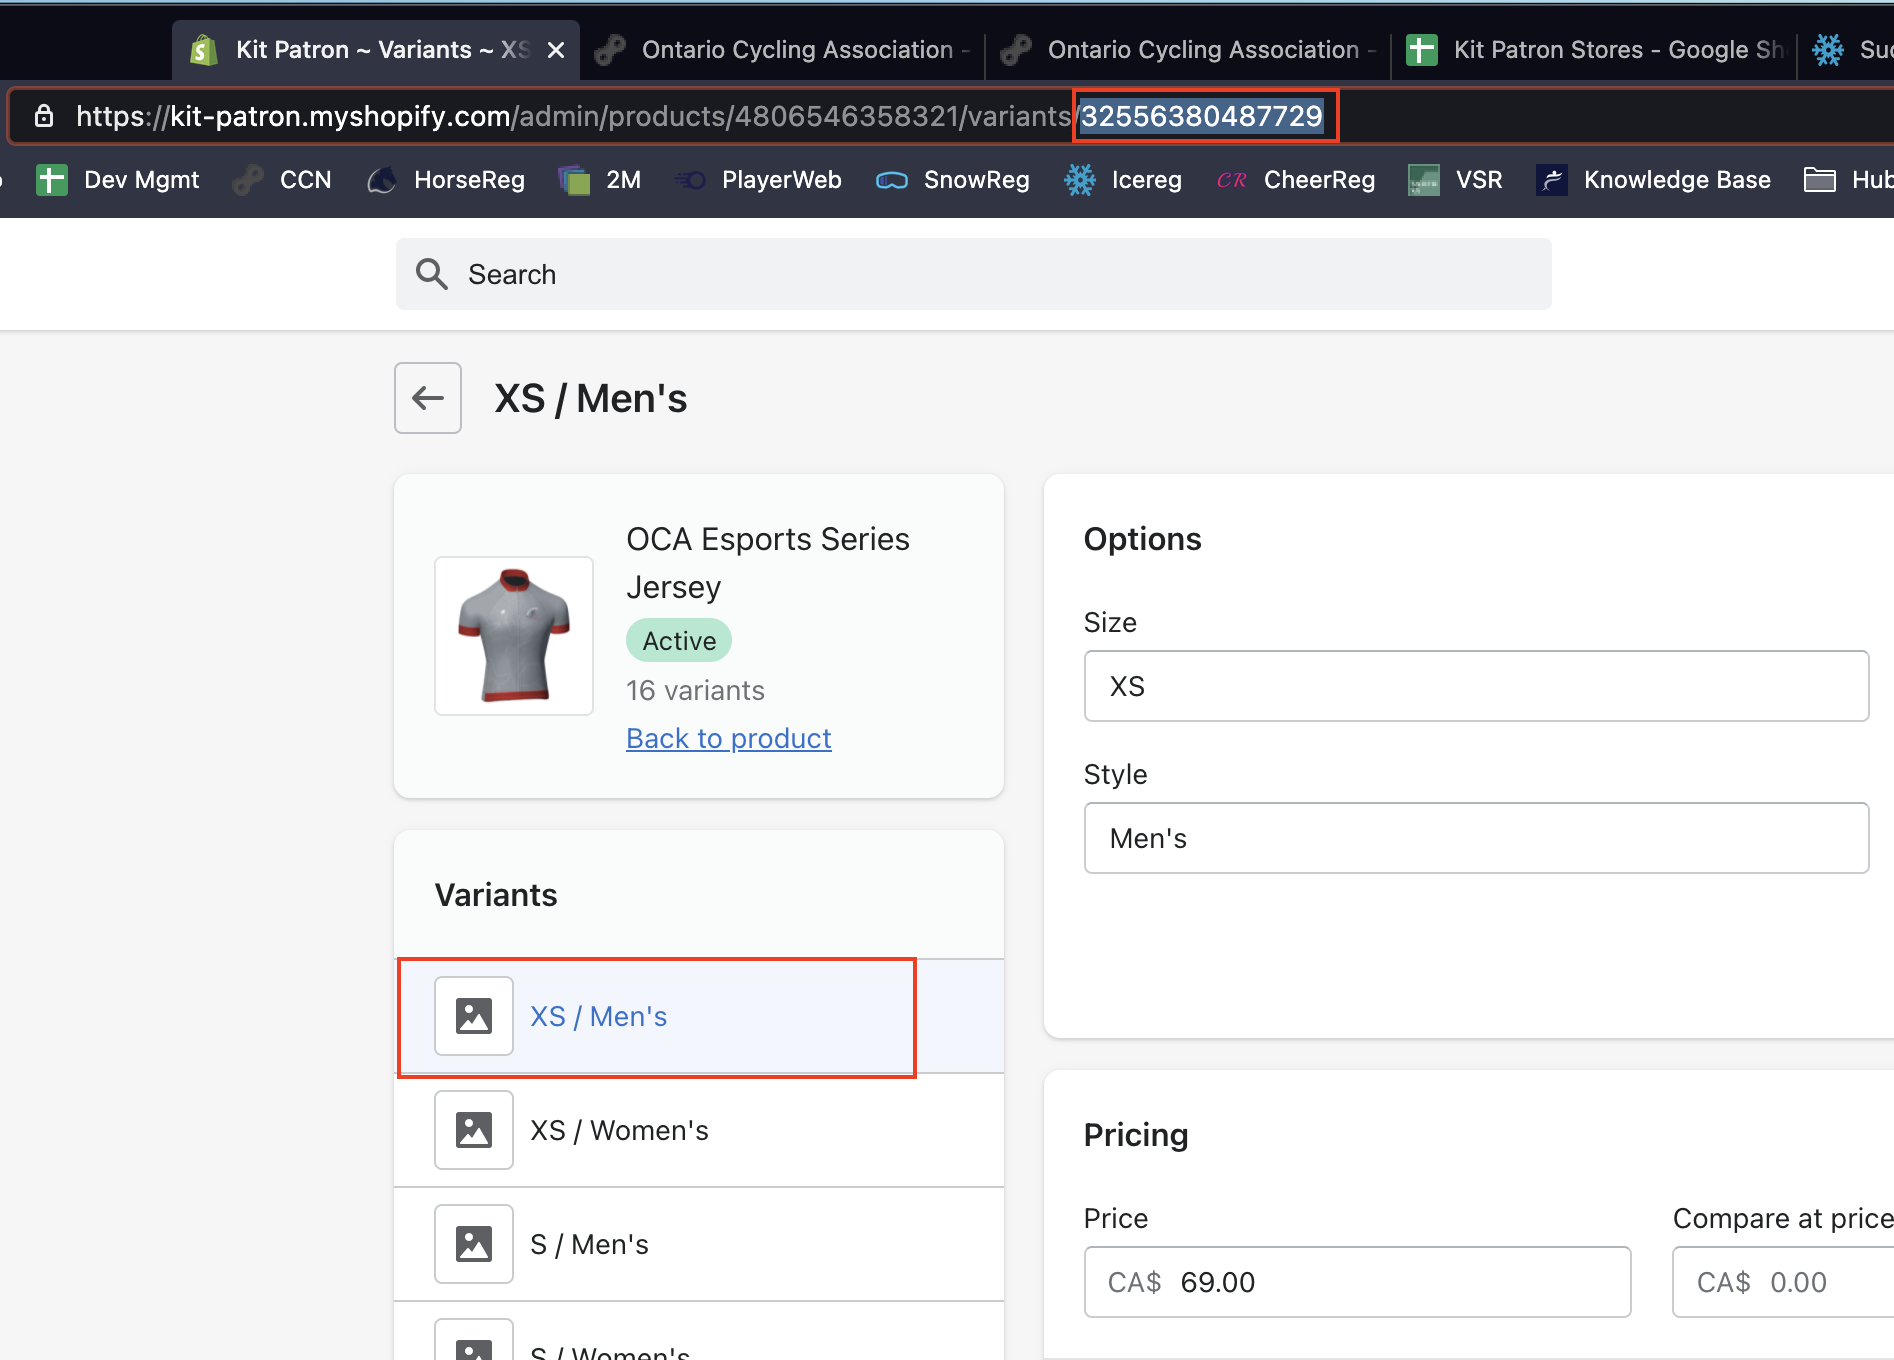Image resolution: width=1894 pixels, height=1360 pixels.
Task: Open the Dev Mgmt bookmark
Action: (118, 180)
